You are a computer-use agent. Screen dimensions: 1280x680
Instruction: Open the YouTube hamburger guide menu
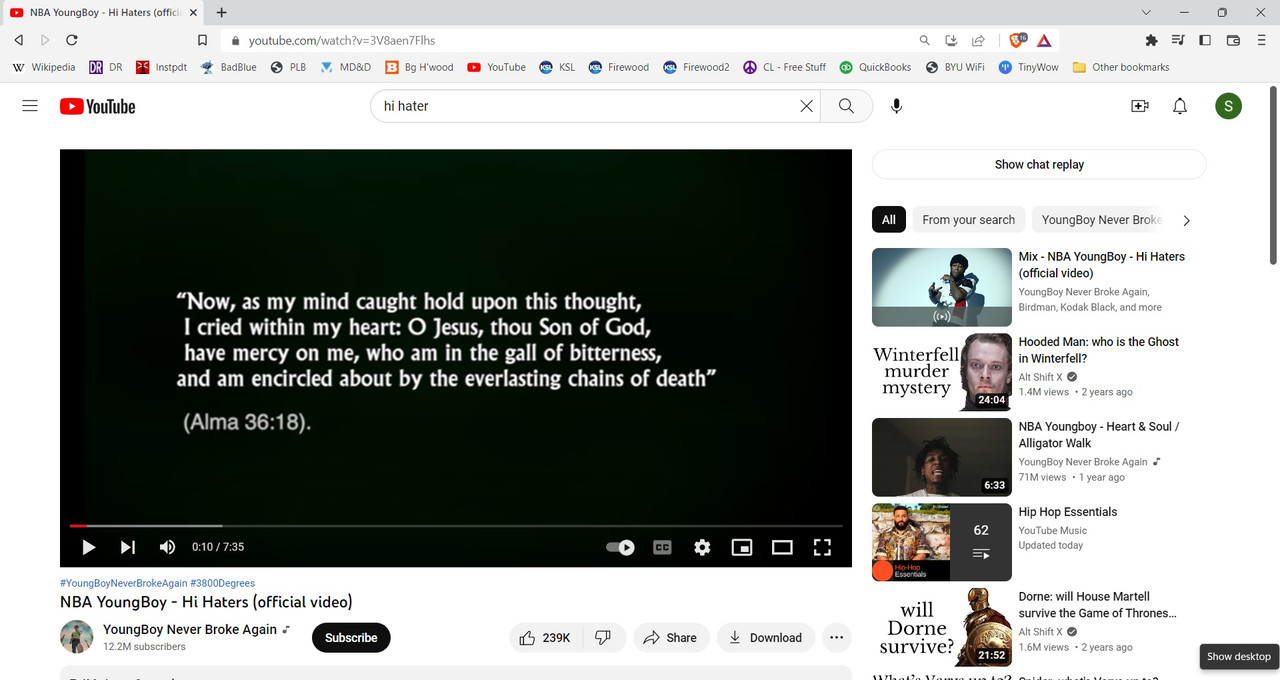(x=30, y=106)
